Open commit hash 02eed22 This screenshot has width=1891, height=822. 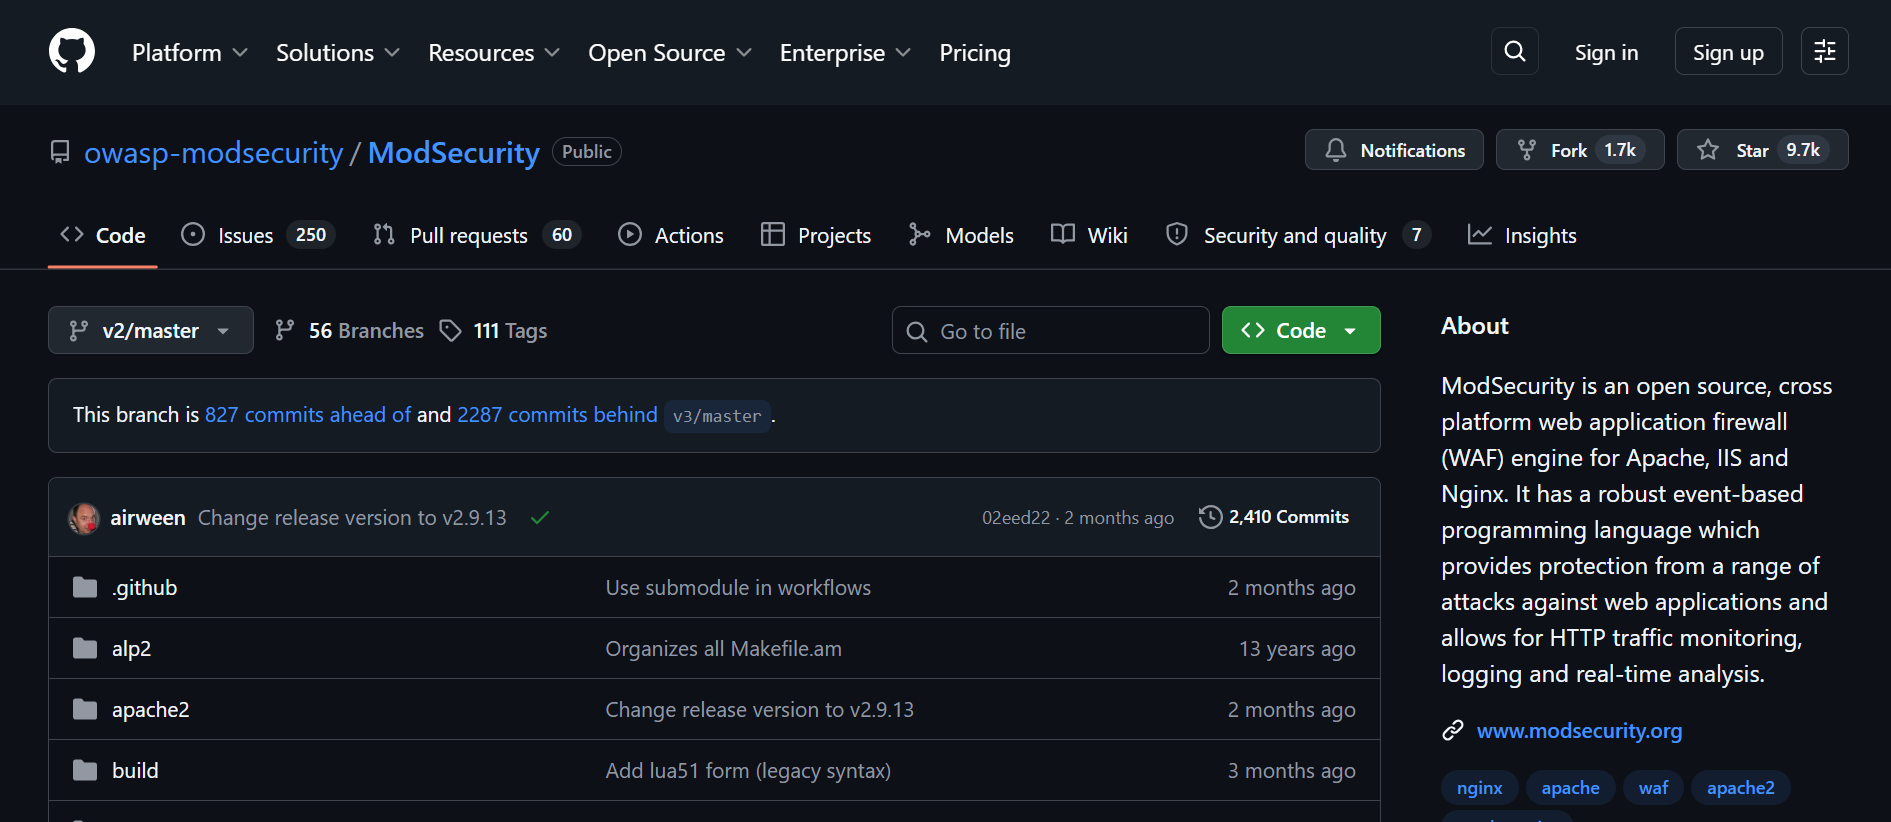(x=1016, y=518)
